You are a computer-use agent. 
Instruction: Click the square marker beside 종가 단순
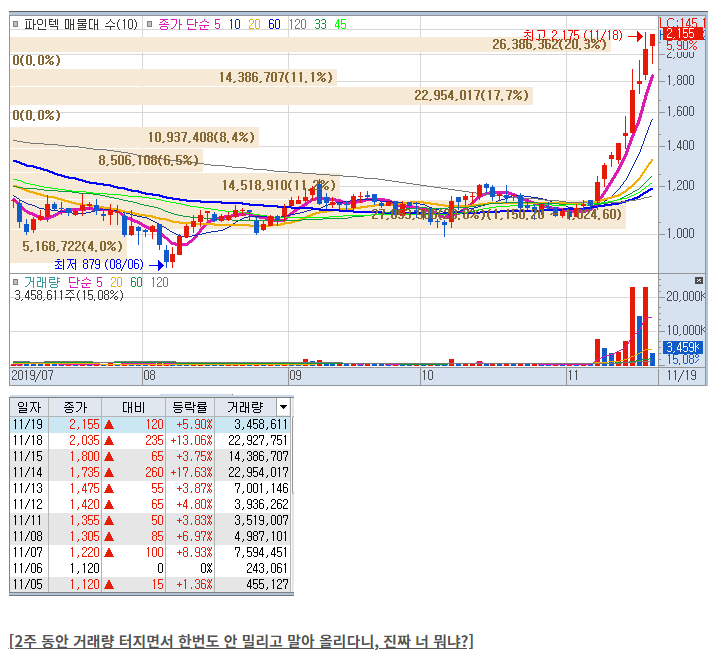[149, 24]
